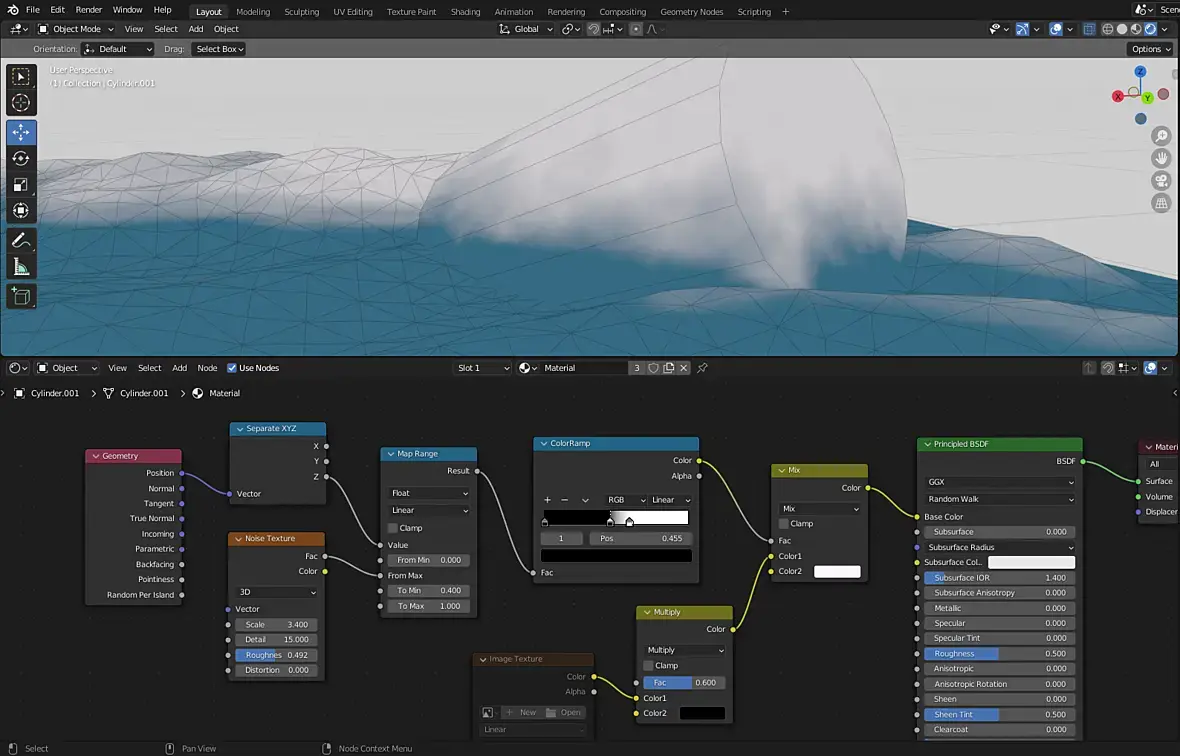Adjust the Roughness slider in Principled BSDF
Image resolution: width=1180 pixels, height=756 pixels.
tap(1000, 653)
